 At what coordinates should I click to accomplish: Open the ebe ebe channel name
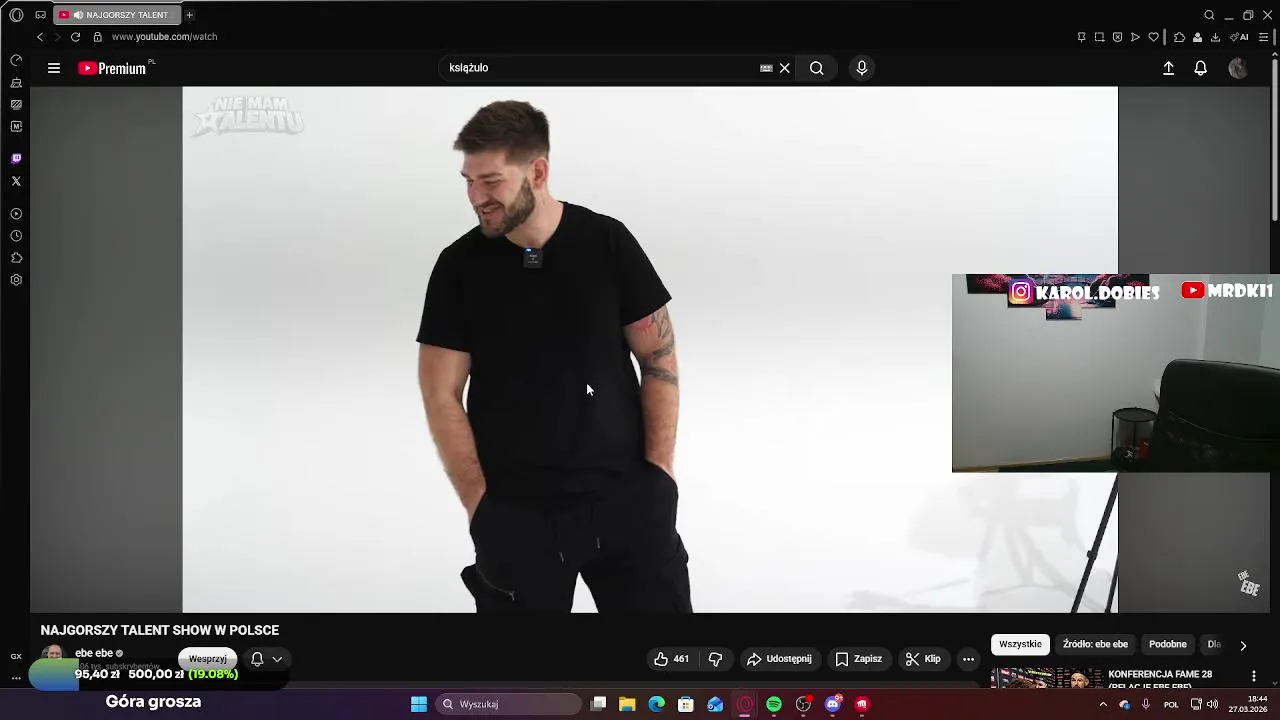tap(94, 653)
